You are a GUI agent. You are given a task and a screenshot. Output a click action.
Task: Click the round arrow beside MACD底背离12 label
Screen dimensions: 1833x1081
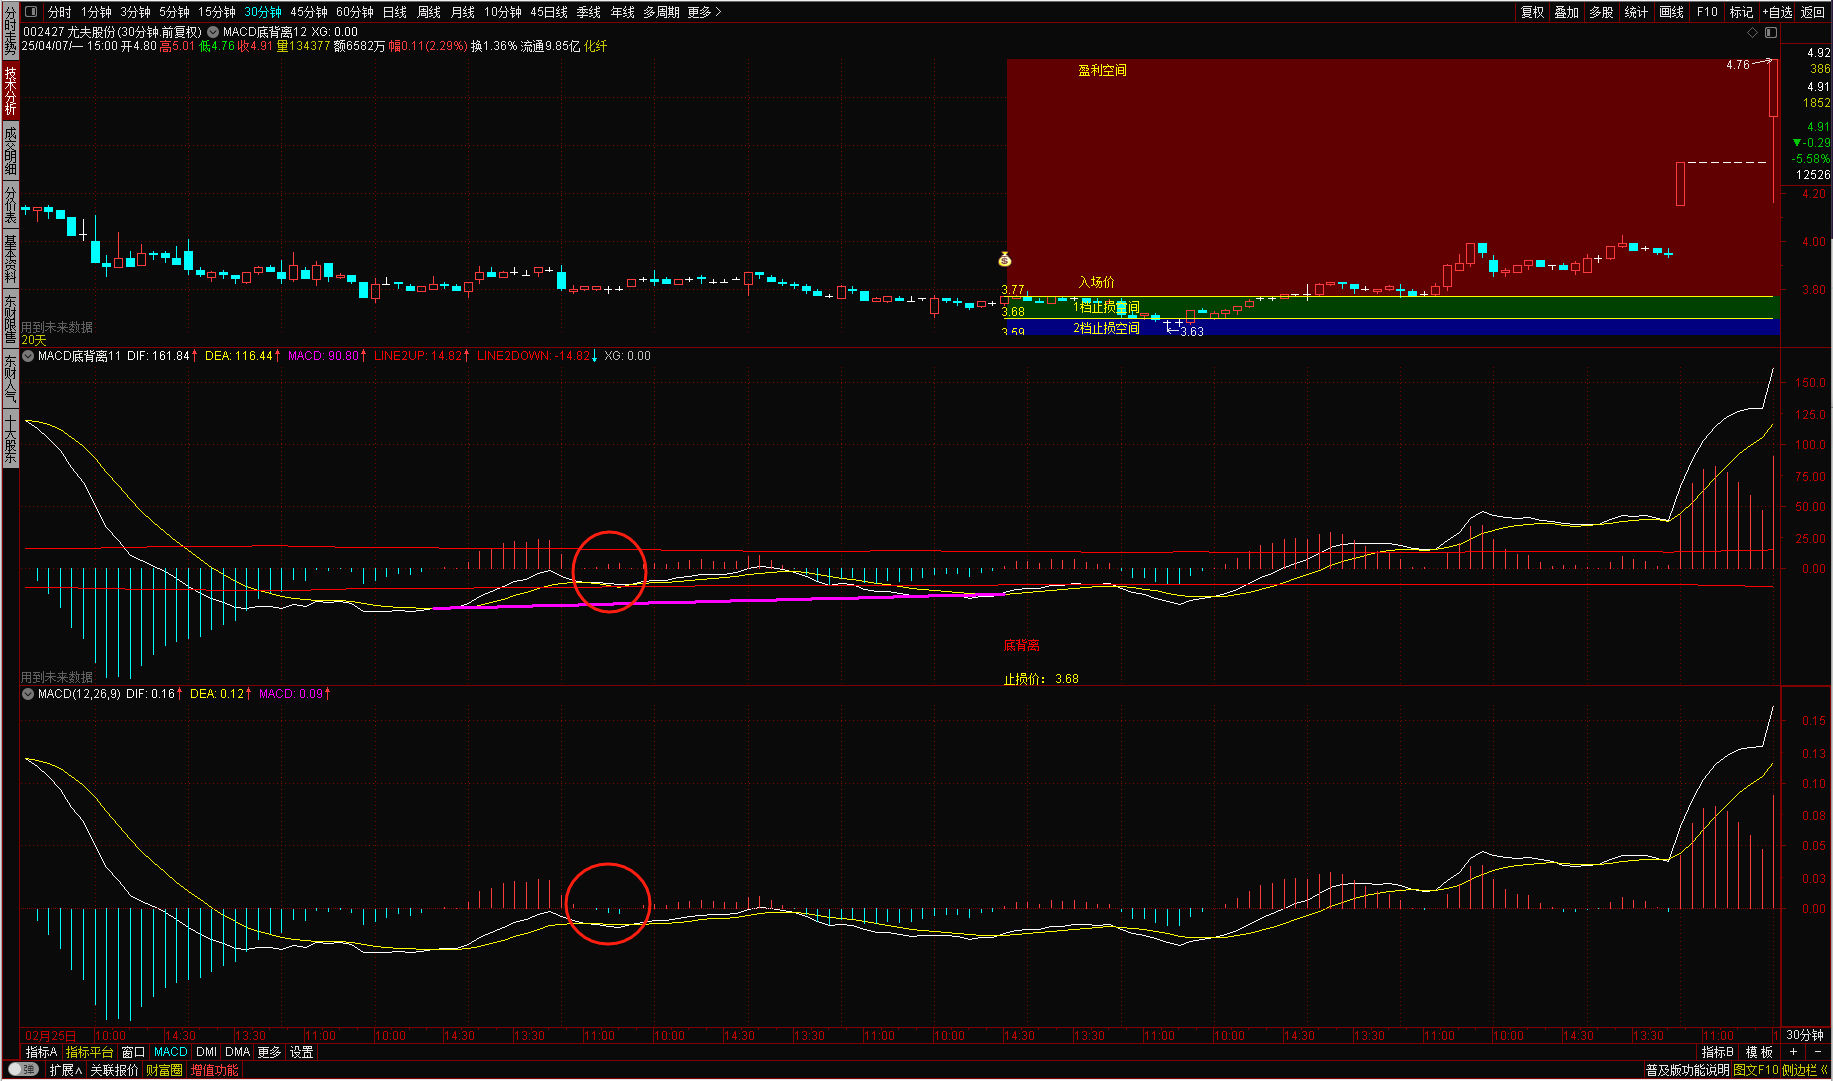pyautogui.click(x=213, y=32)
